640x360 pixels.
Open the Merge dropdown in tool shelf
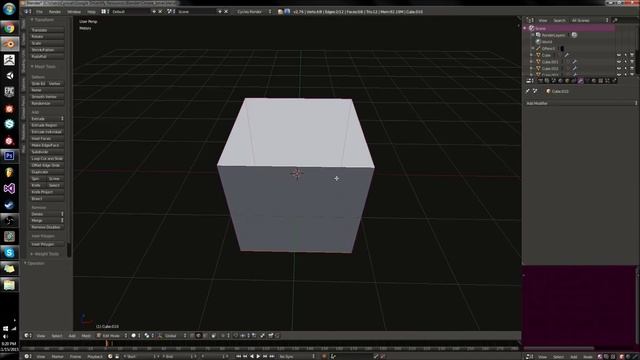[x=47, y=220]
